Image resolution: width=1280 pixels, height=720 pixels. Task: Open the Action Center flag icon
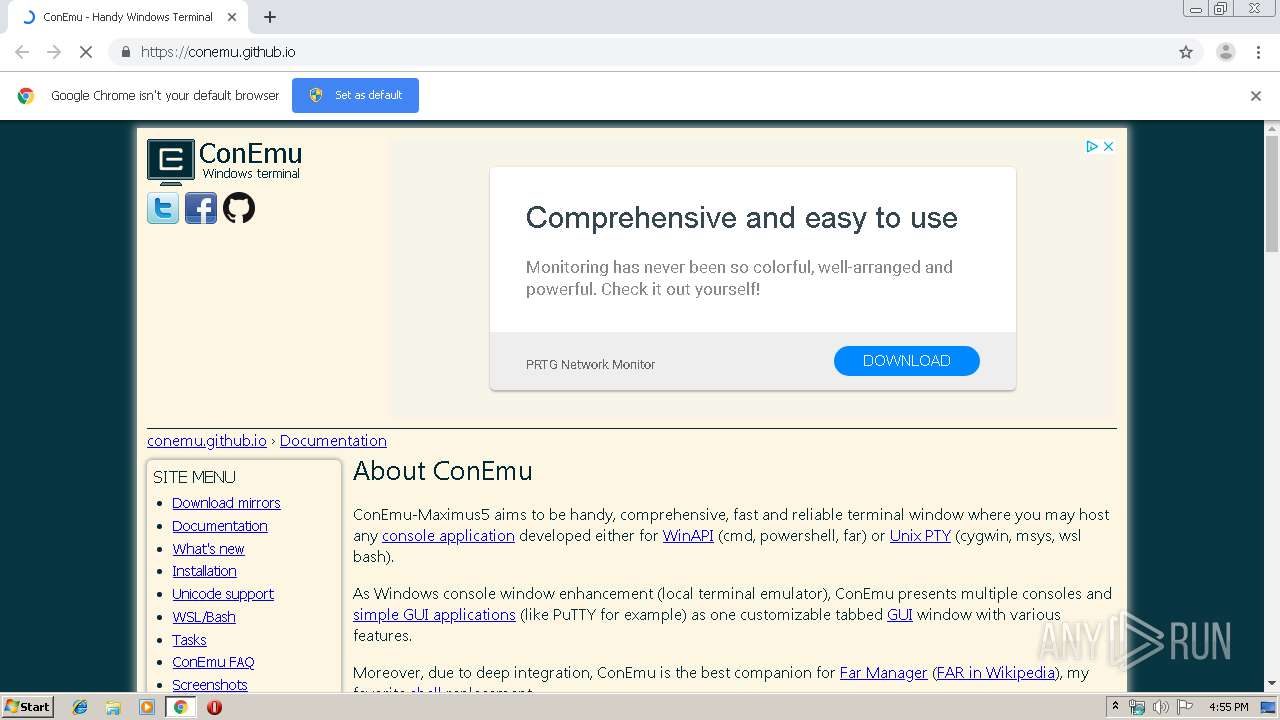[x=1185, y=707]
